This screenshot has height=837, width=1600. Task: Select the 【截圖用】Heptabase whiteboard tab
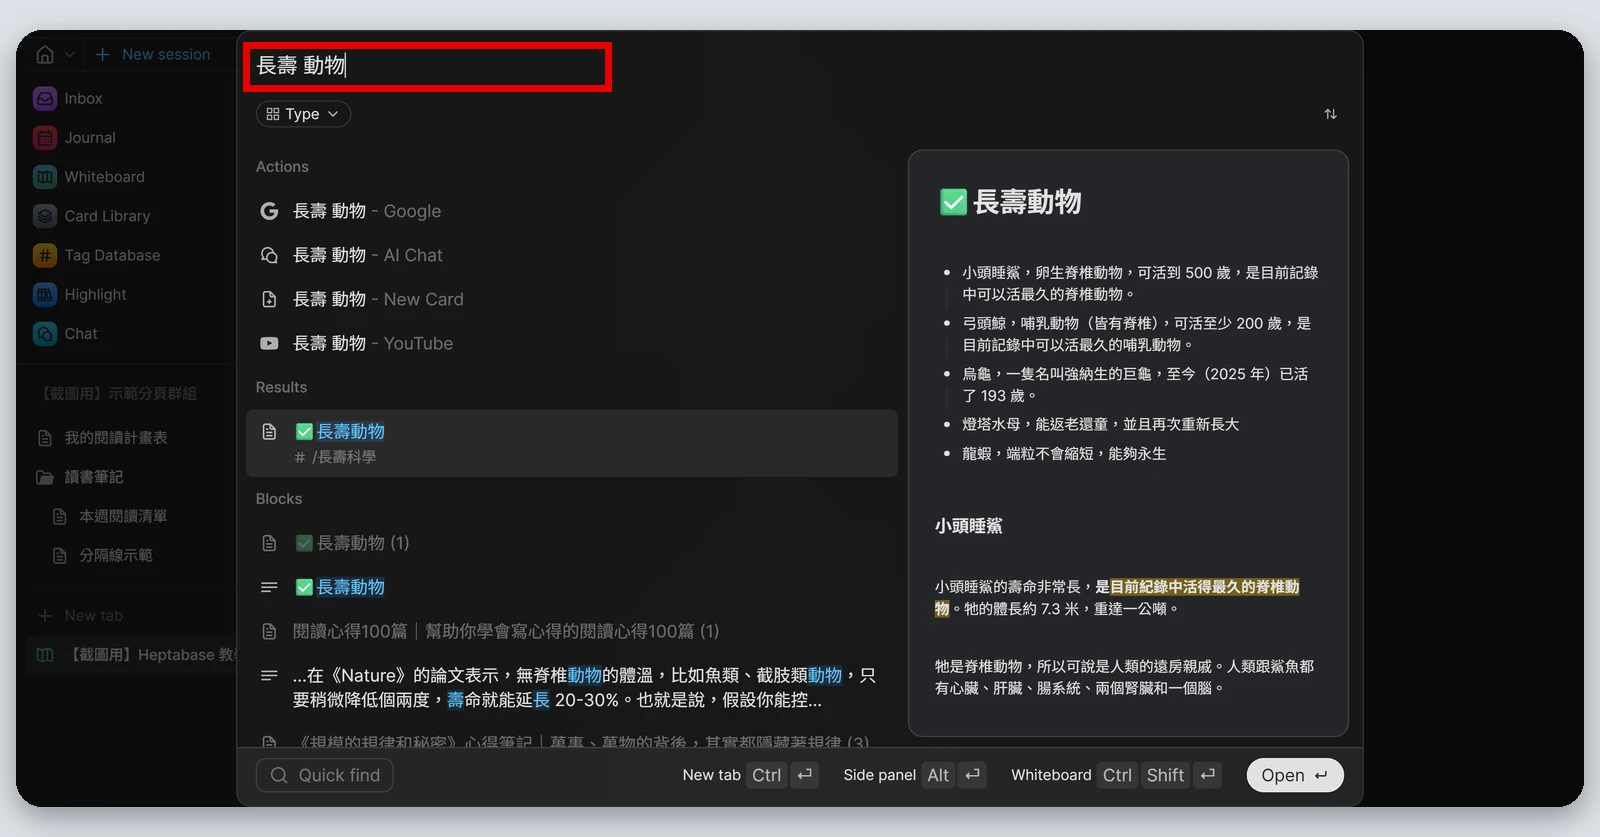132,654
